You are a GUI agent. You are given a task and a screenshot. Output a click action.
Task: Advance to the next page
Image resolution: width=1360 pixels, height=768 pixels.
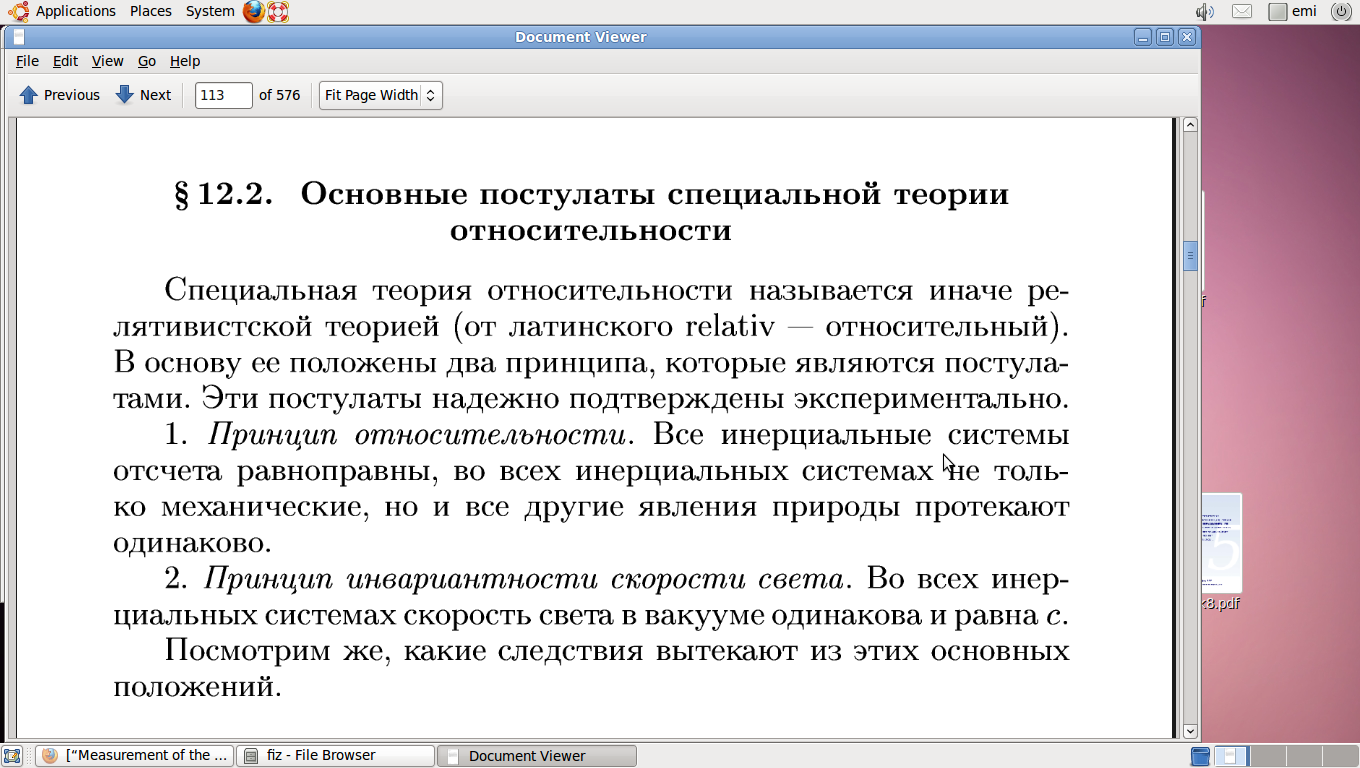click(x=144, y=95)
